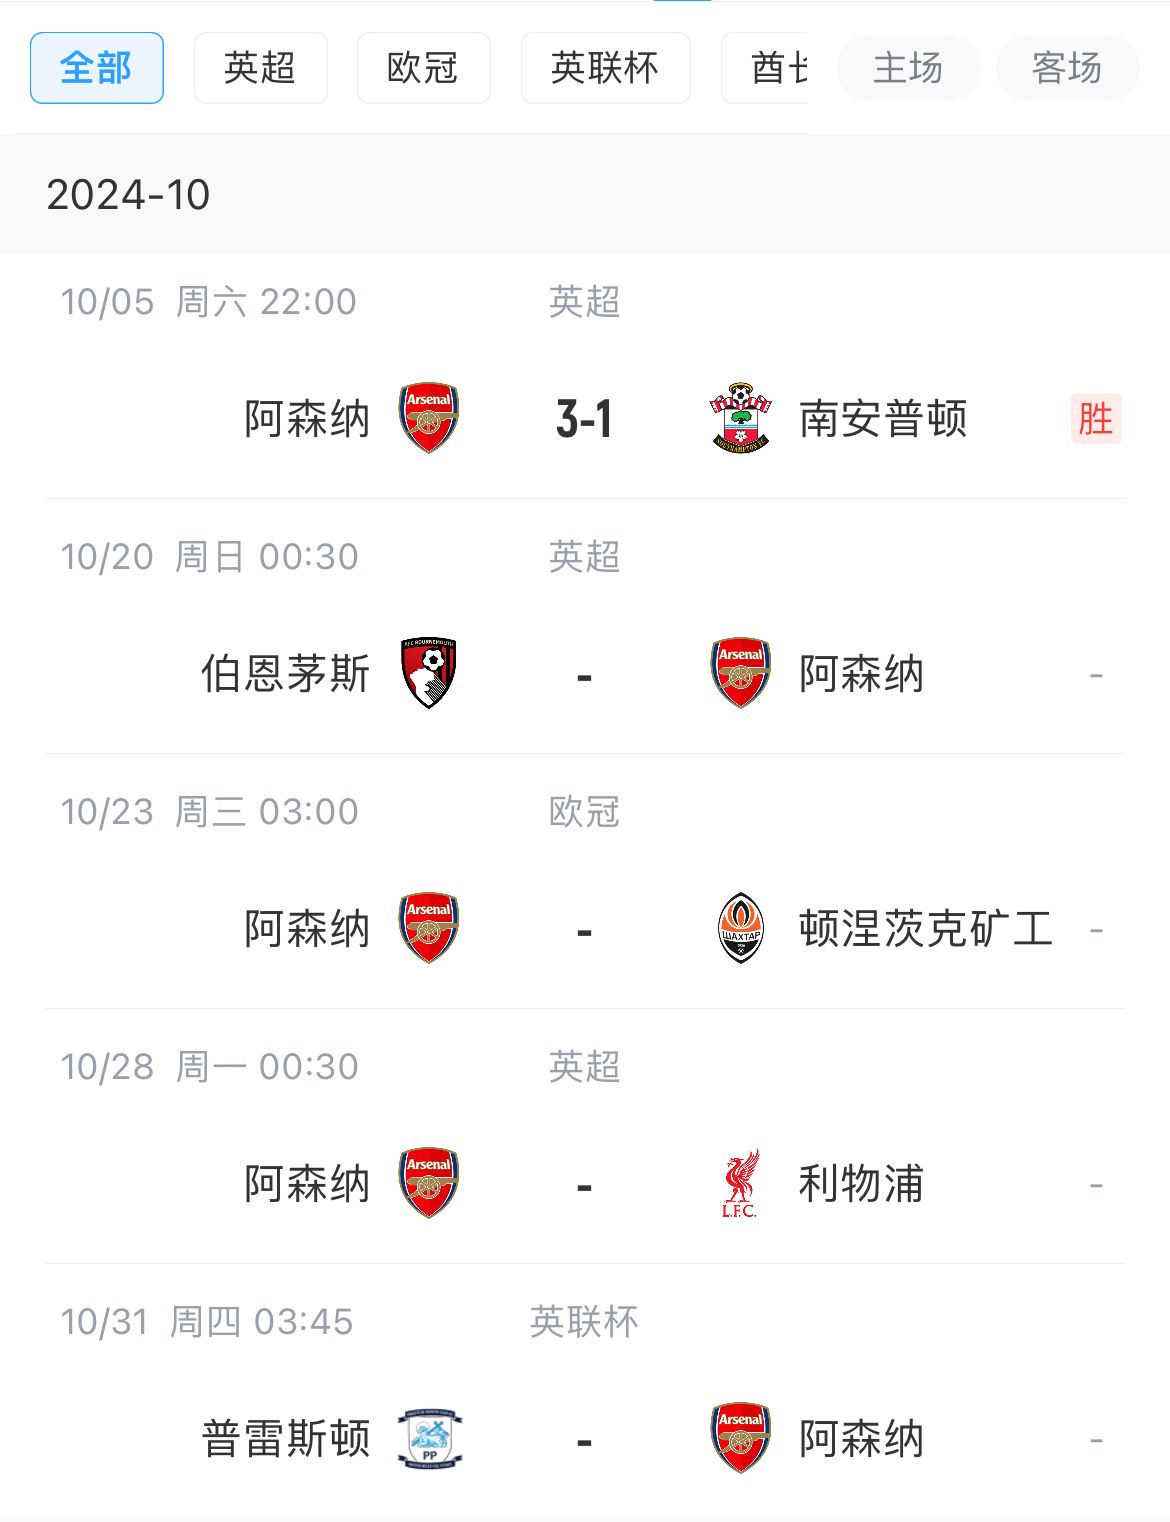Screen dimensions: 1170x1522
Task: Open the 南安普顿 team name link
Action: (883, 419)
